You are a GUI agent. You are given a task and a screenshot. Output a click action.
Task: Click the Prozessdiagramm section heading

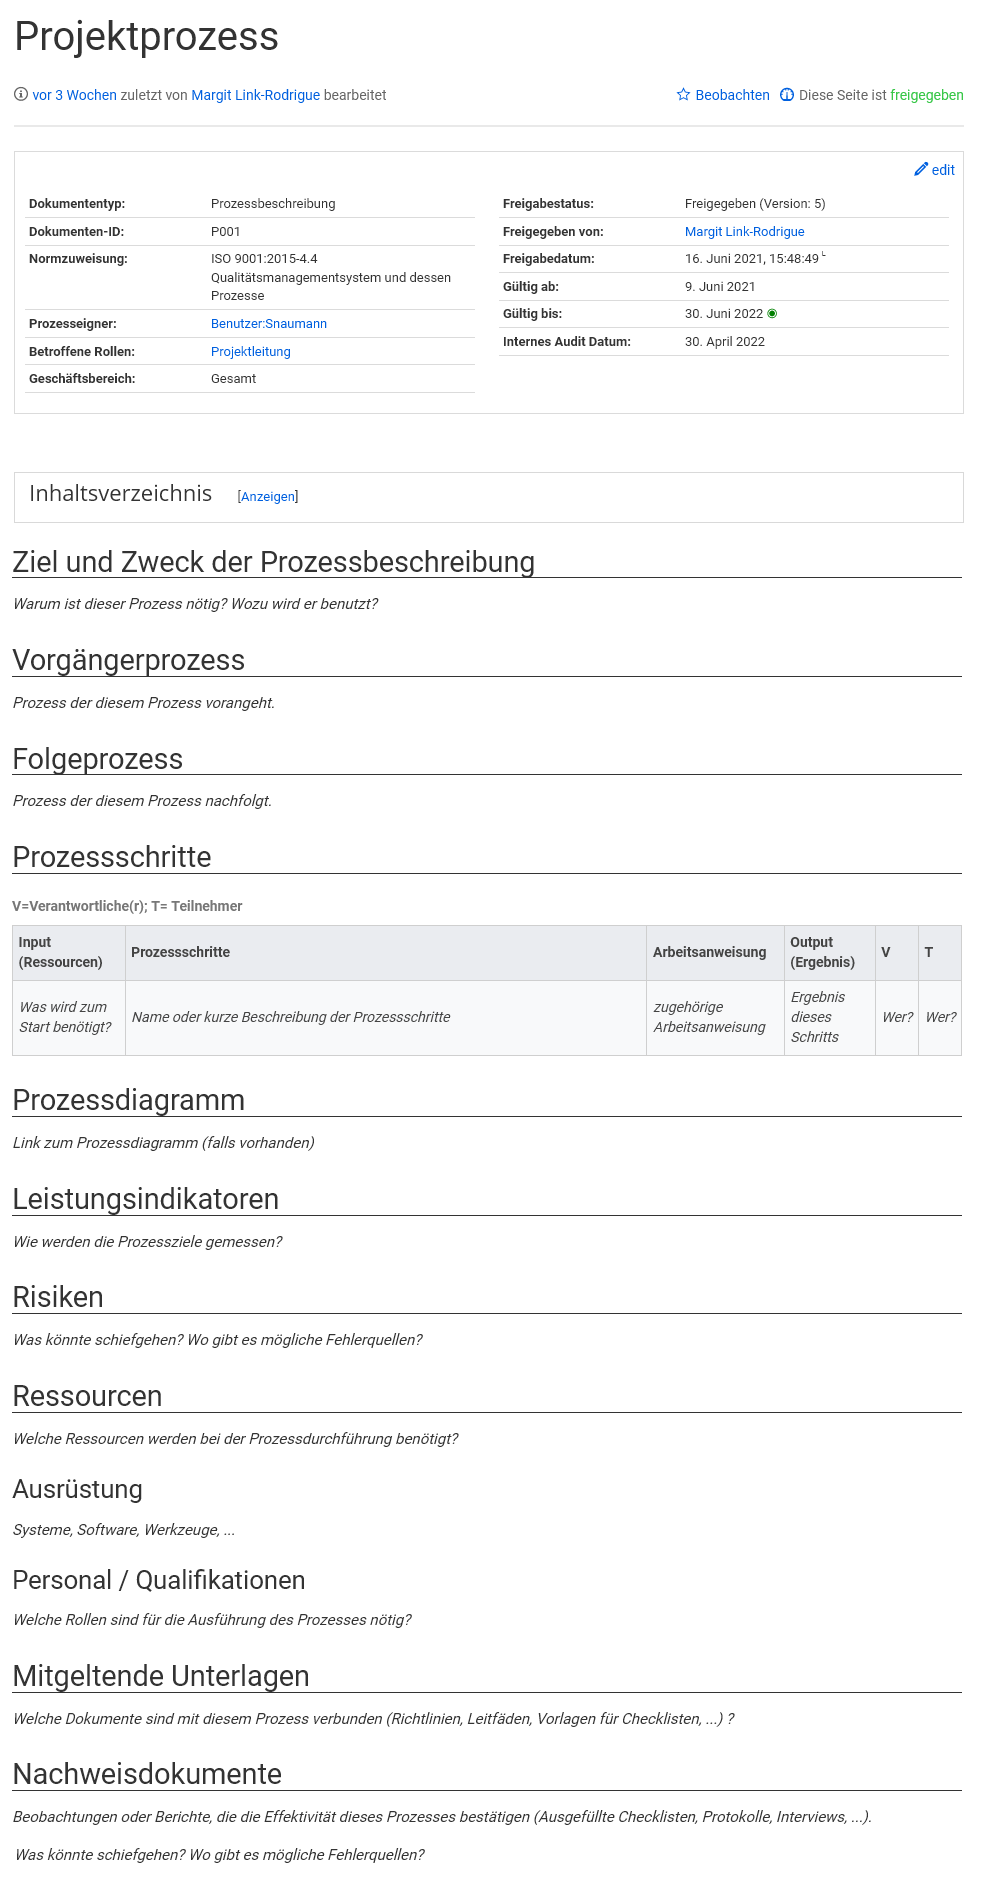pos(129,1100)
